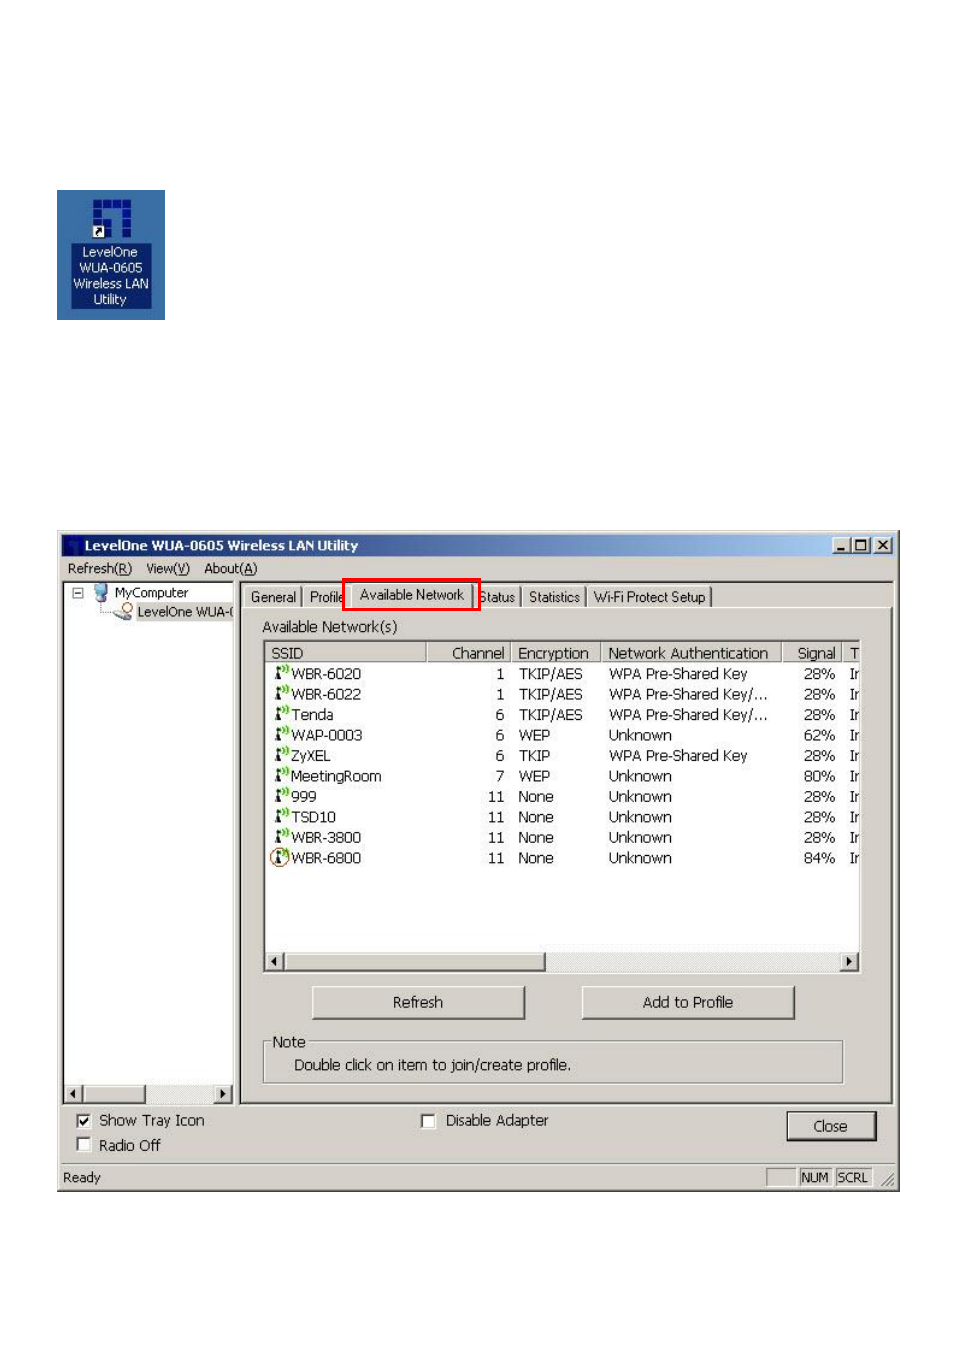Open the About(A) menu

click(x=230, y=568)
